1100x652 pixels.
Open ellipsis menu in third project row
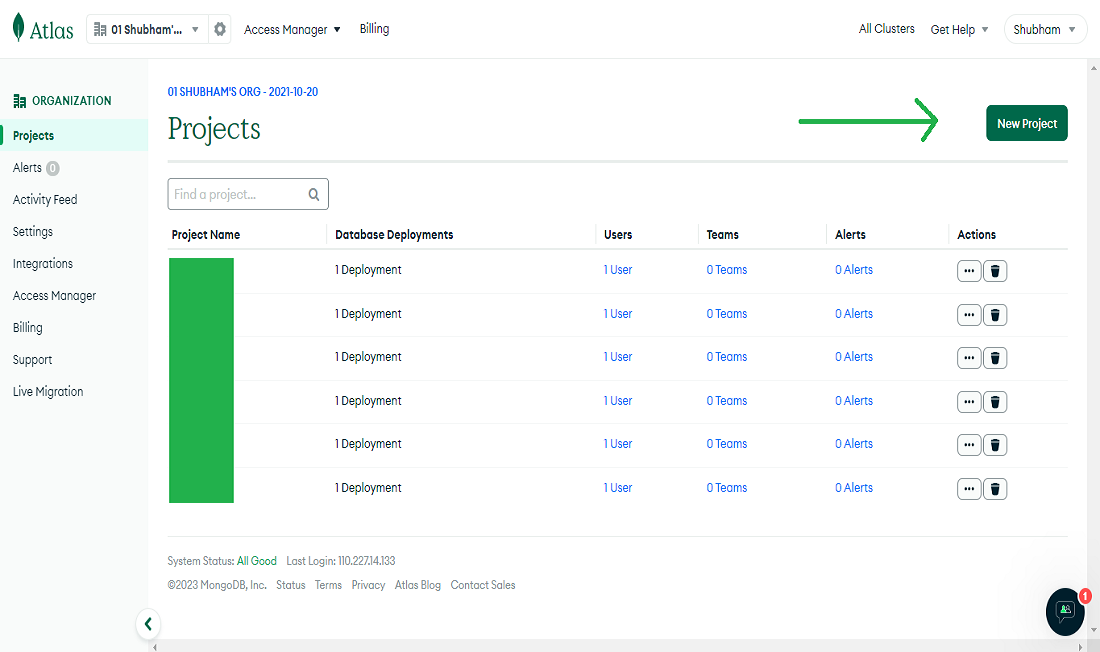pyautogui.click(x=969, y=358)
